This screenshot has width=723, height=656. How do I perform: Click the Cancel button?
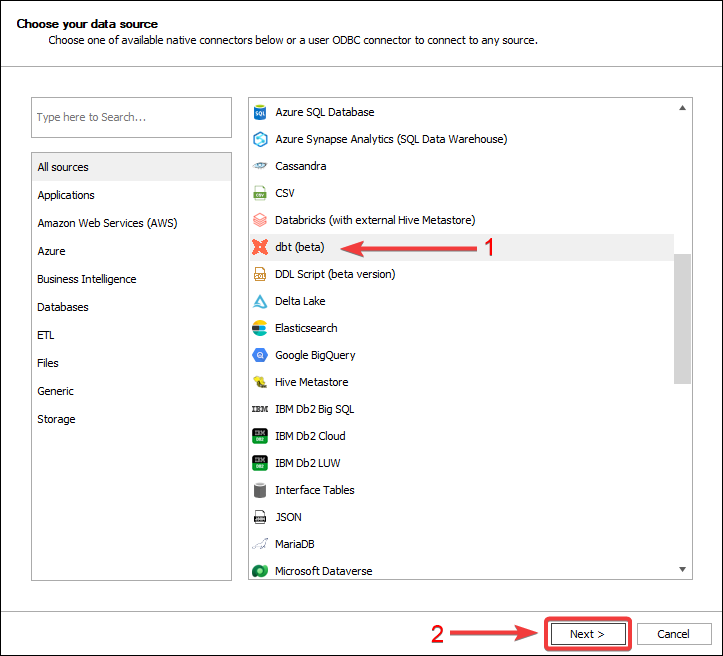click(673, 634)
